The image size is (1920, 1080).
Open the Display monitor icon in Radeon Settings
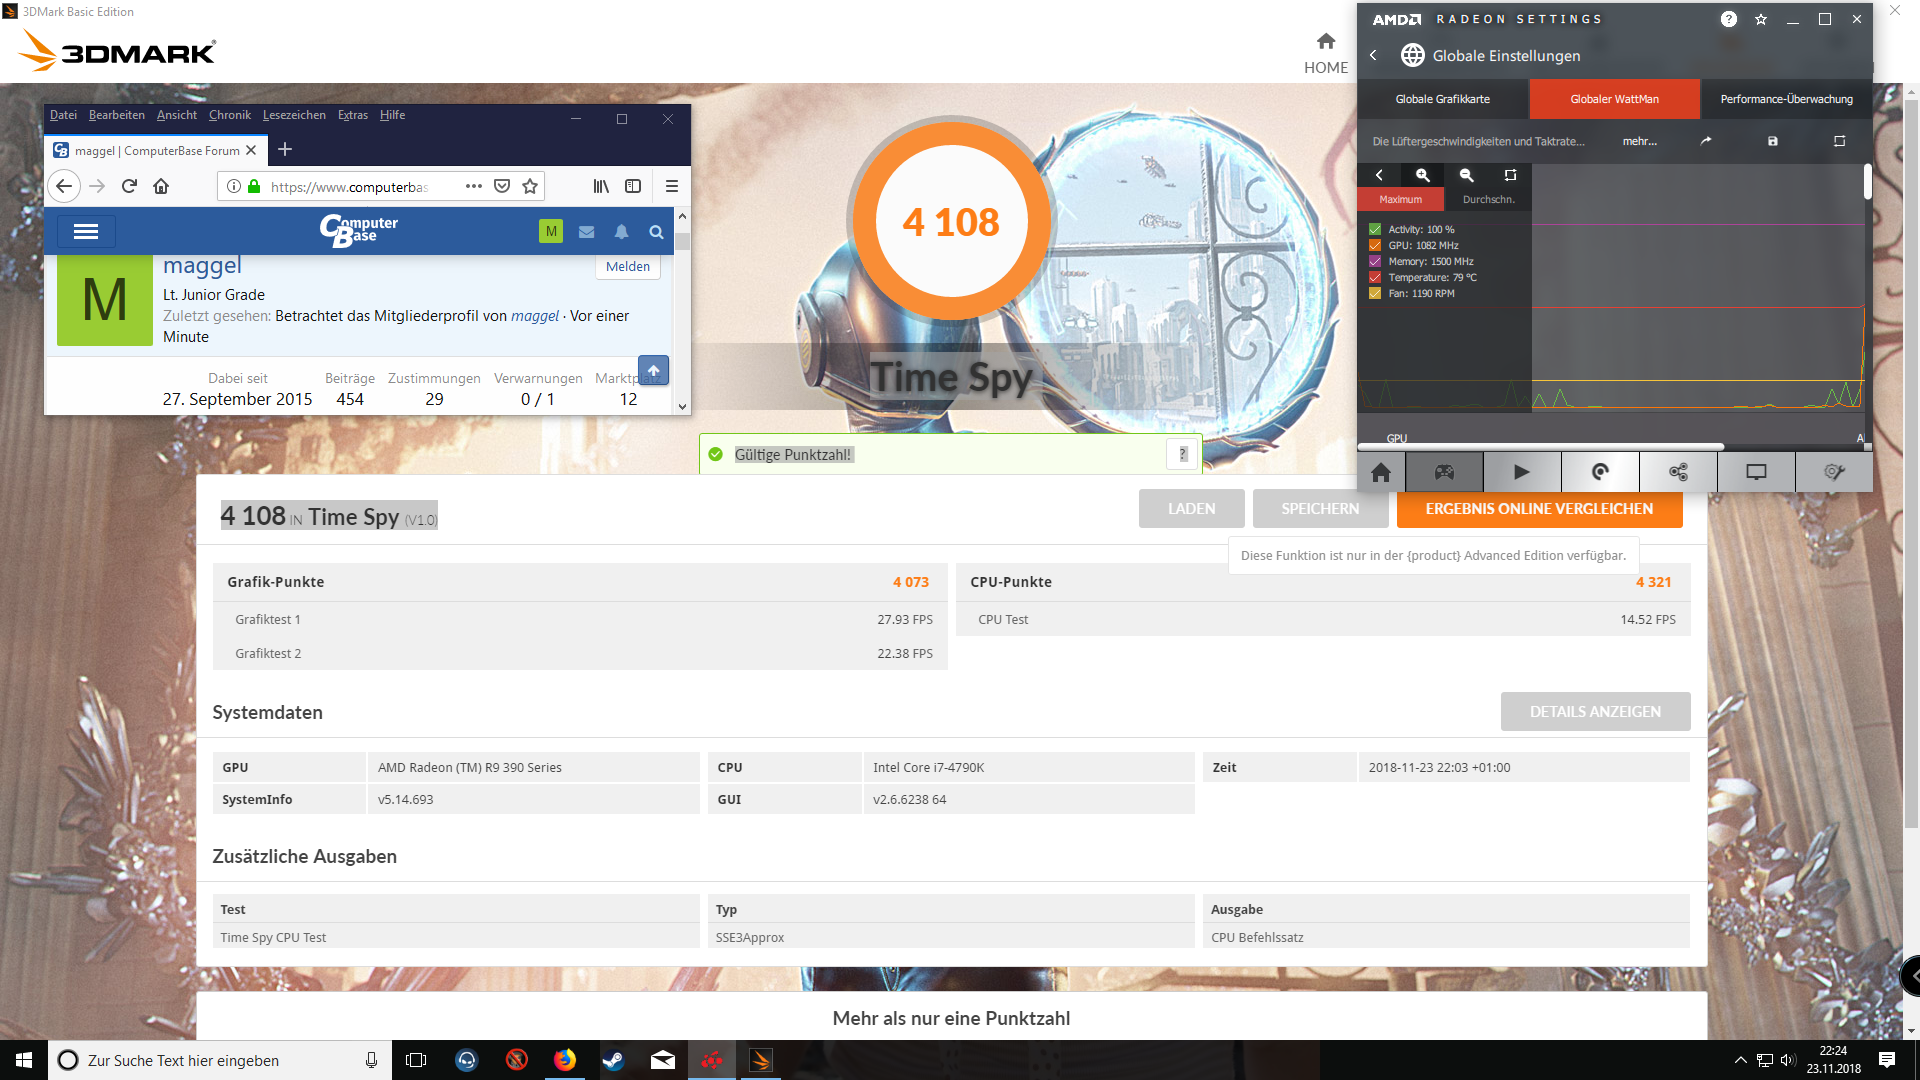1756,472
